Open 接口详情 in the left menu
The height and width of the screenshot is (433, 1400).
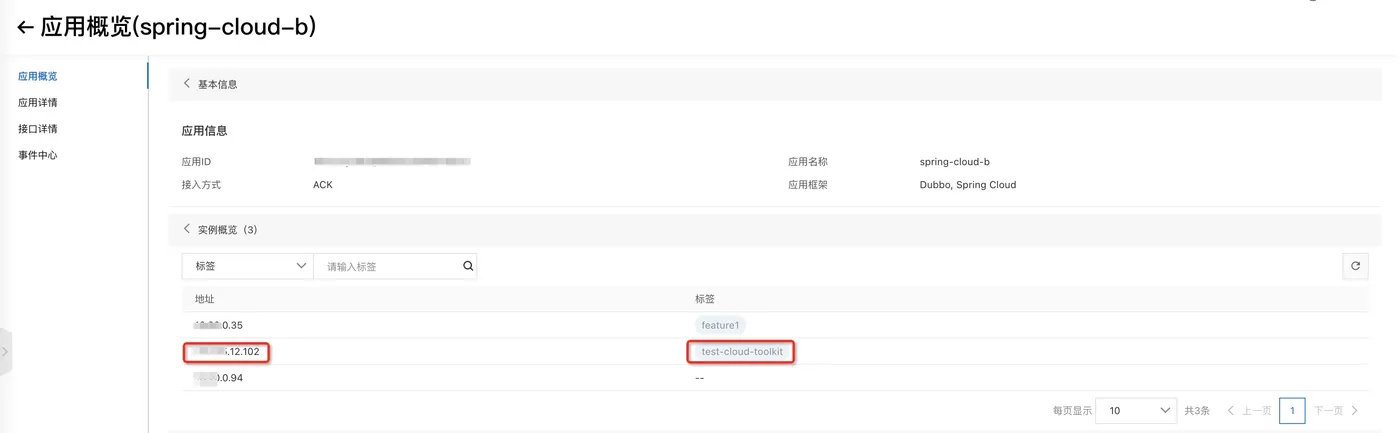coord(38,129)
